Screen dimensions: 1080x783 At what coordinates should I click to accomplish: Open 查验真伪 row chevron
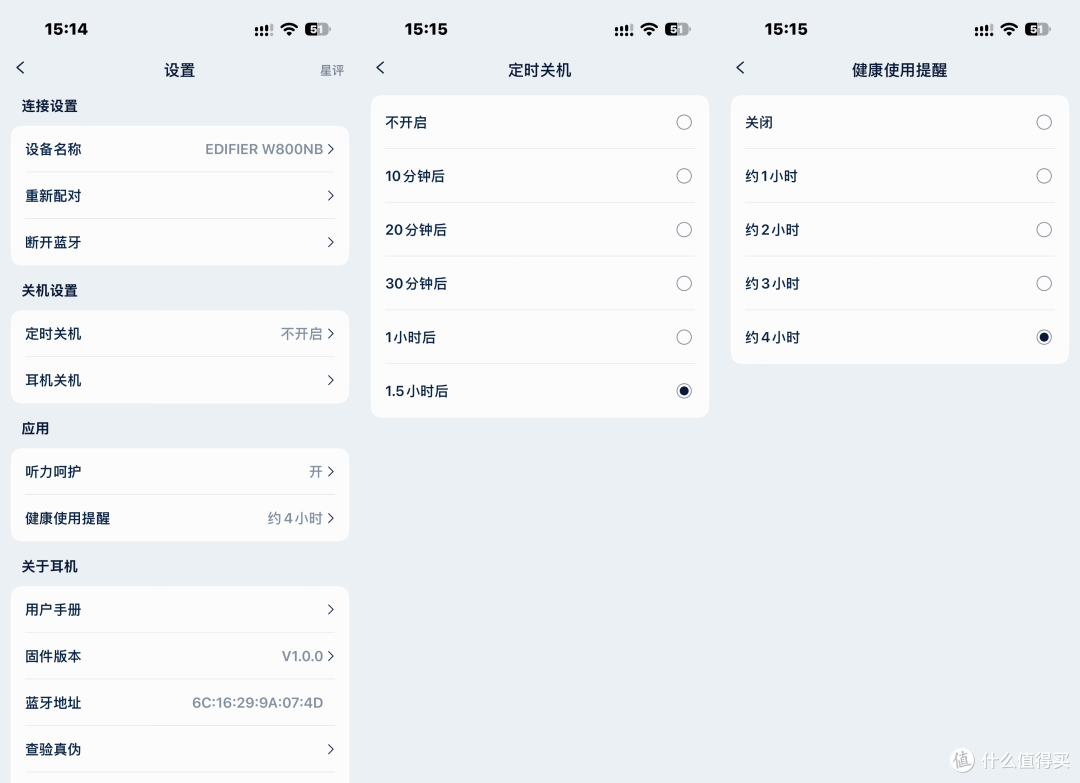(x=331, y=749)
